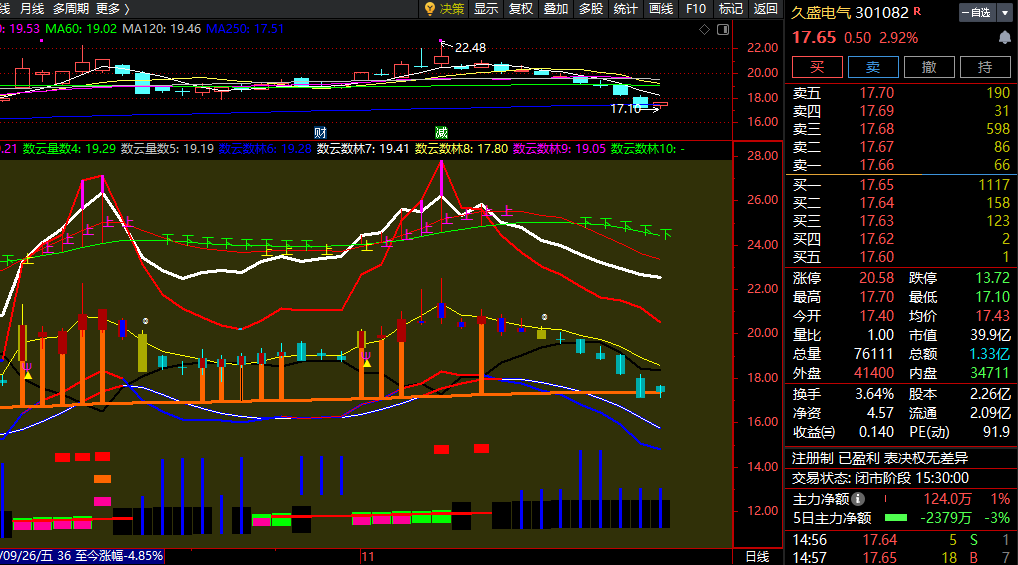Click the 至今涨幅-4.85% date status bar
This screenshot has height=565, width=1018.
coord(82,556)
